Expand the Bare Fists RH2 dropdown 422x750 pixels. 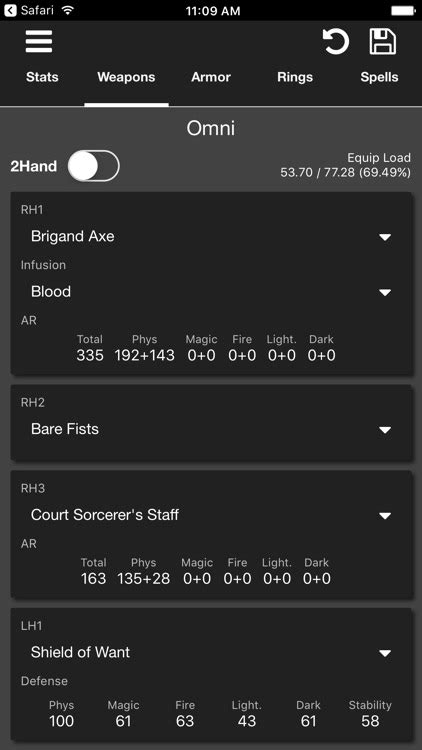[211, 429]
